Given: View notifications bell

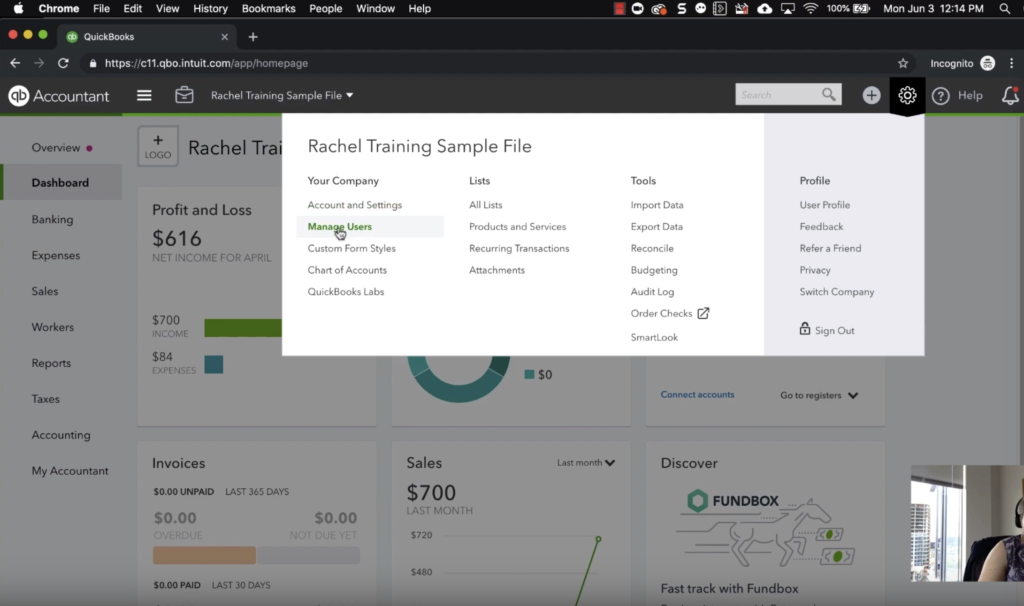Looking at the screenshot, I should pos(1010,95).
